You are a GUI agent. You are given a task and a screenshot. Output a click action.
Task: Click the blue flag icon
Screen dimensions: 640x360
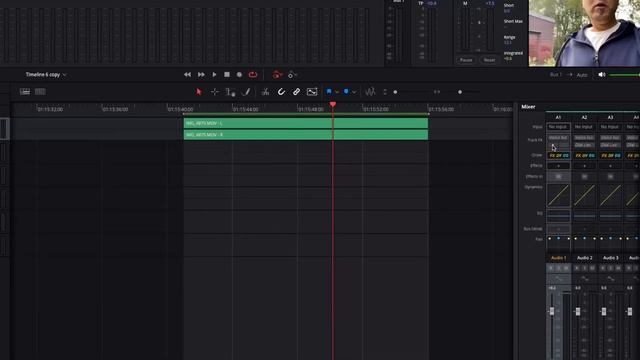pos(329,92)
